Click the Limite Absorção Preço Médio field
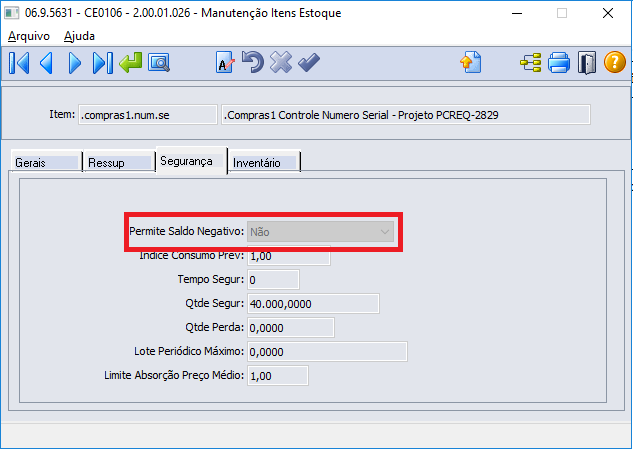Screen dimensions: 633x449 (x=278, y=376)
